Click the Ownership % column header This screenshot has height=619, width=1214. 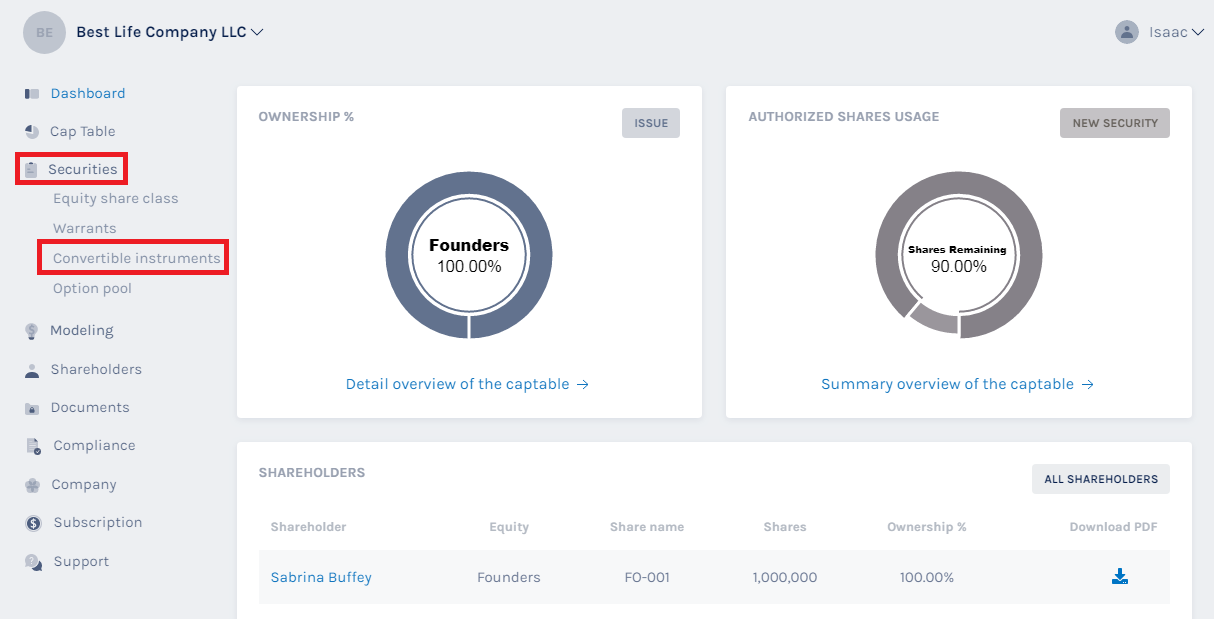[927, 527]
